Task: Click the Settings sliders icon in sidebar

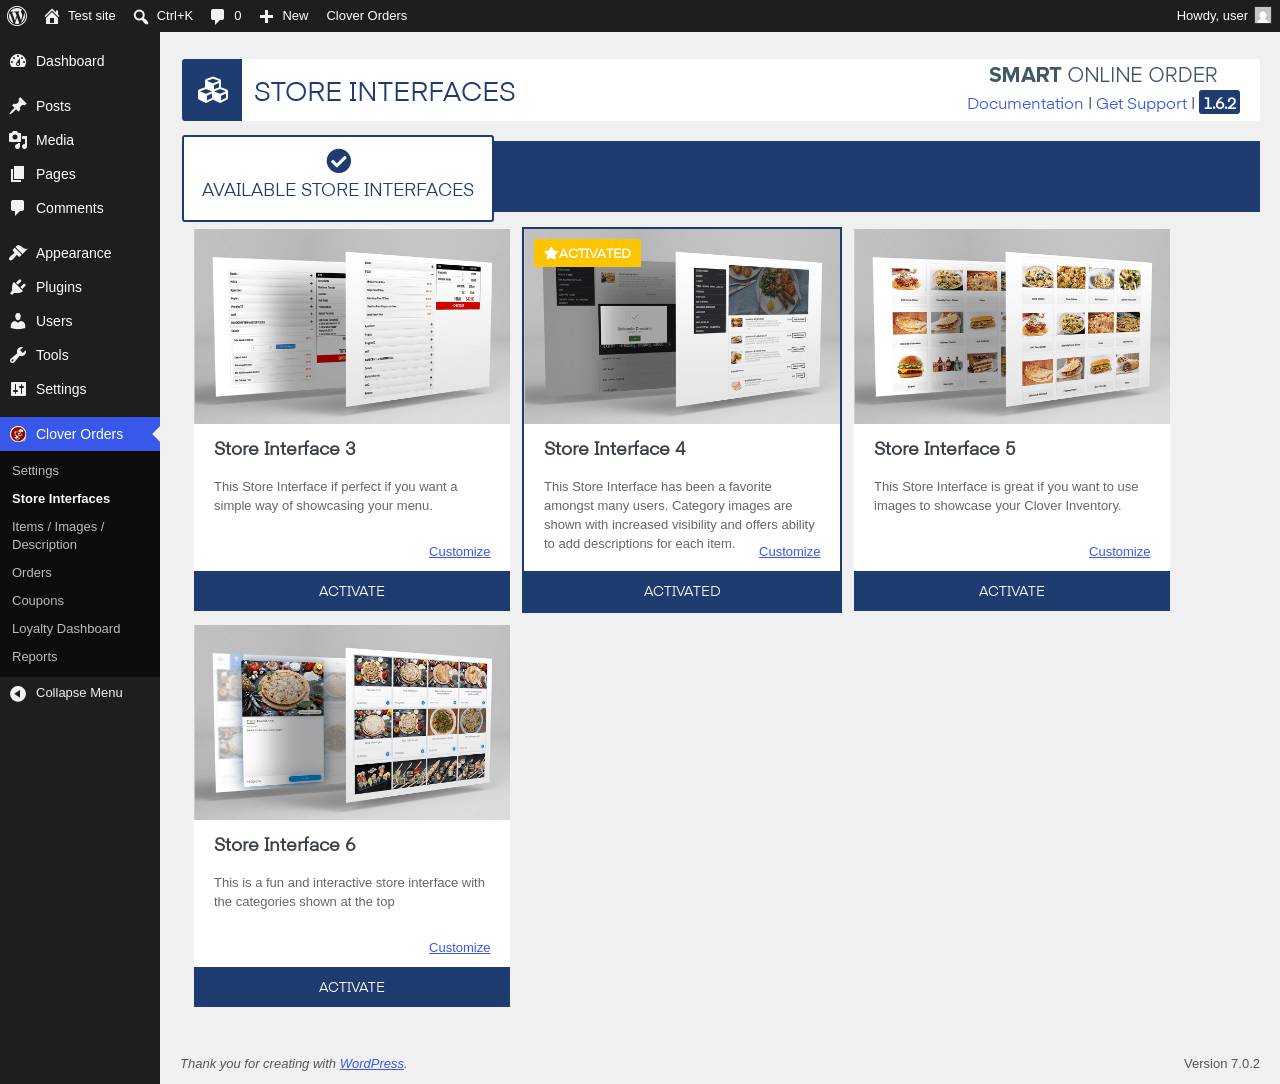Action: pyautogui.click(x=18, y=389)
